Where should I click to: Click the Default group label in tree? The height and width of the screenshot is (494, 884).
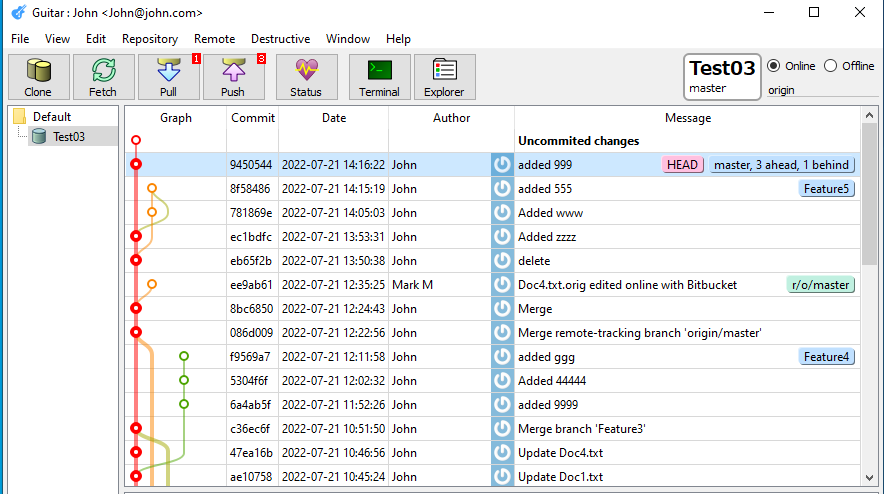point(52,117)
